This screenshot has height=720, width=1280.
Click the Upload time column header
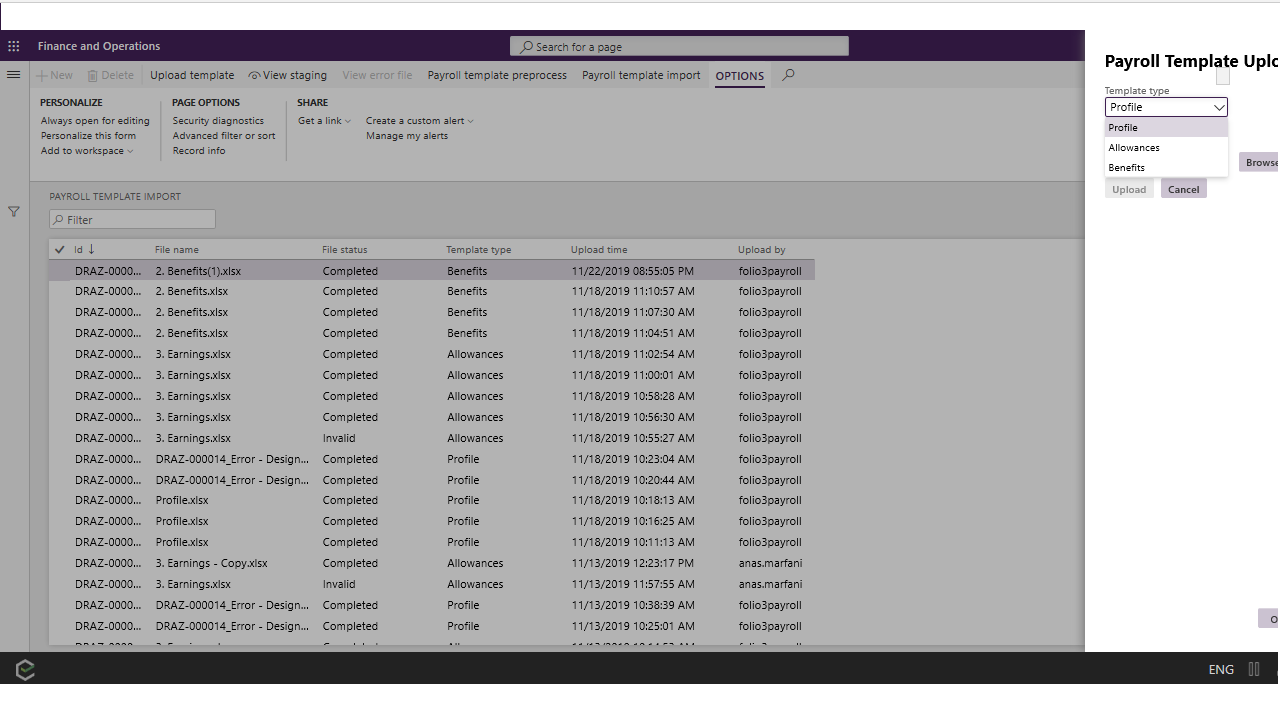point(599,250)
